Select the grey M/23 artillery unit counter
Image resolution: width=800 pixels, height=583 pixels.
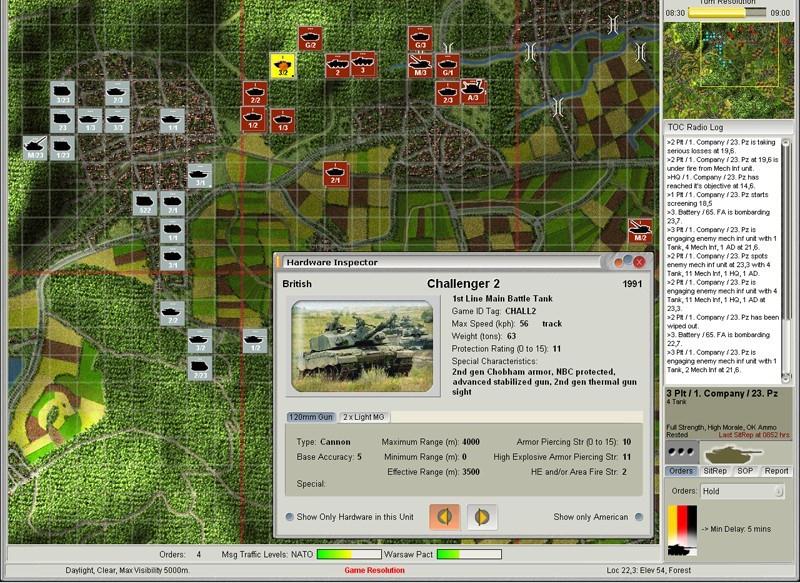36,147
